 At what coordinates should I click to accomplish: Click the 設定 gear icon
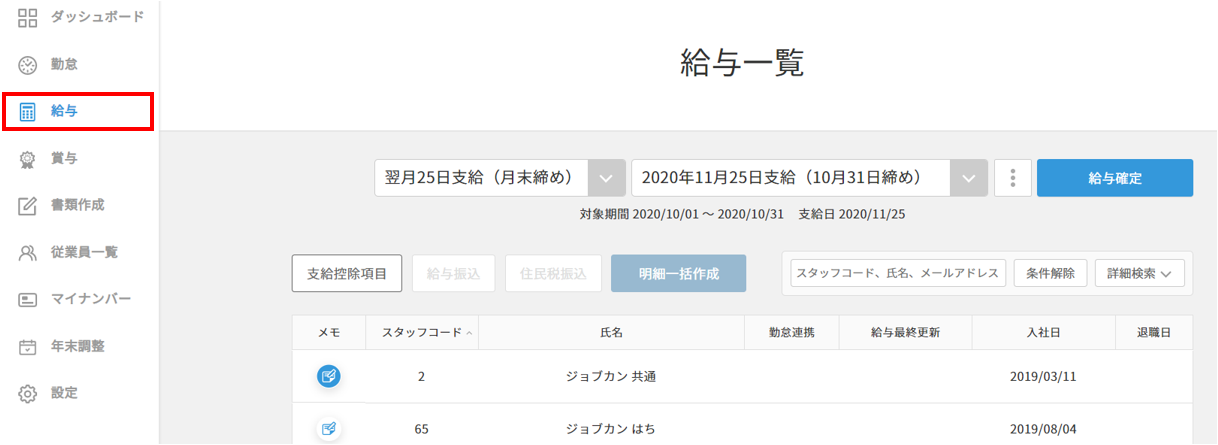tap(28, 393)
